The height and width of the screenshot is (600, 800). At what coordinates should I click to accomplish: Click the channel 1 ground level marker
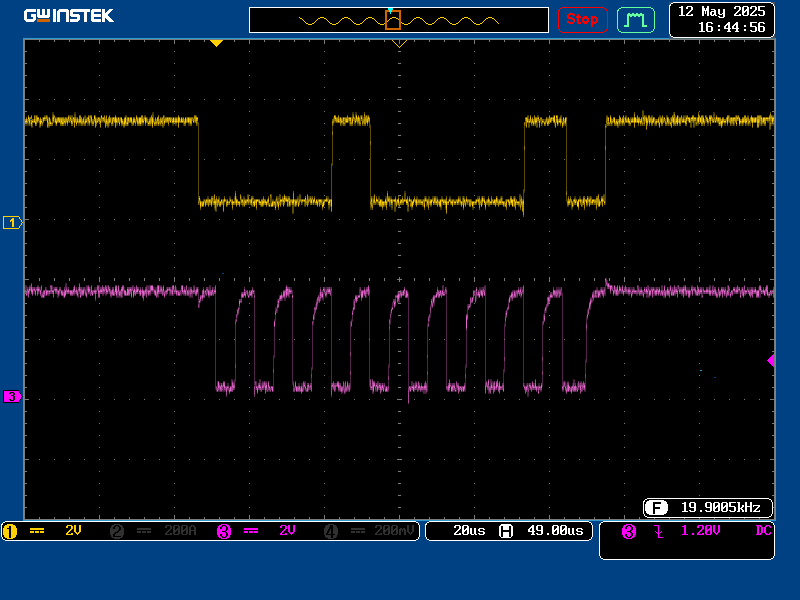tap(12, 222)
